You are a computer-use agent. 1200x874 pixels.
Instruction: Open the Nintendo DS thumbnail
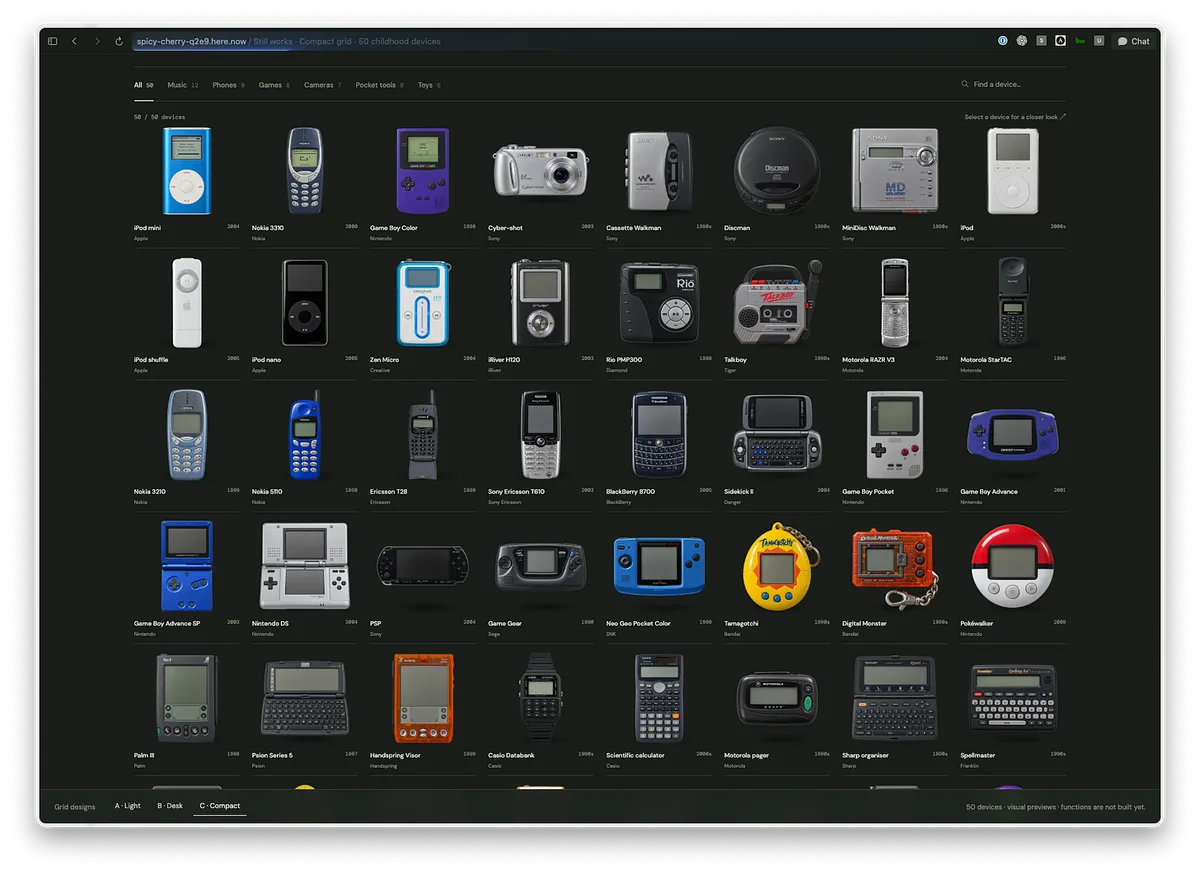point(305,566)
